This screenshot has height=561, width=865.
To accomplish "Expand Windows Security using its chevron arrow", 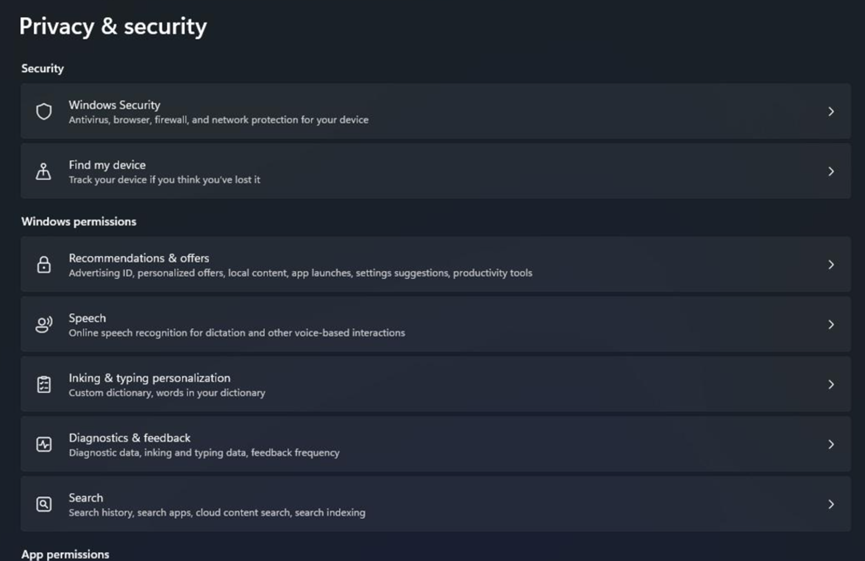I will click(x=831, y=112).
